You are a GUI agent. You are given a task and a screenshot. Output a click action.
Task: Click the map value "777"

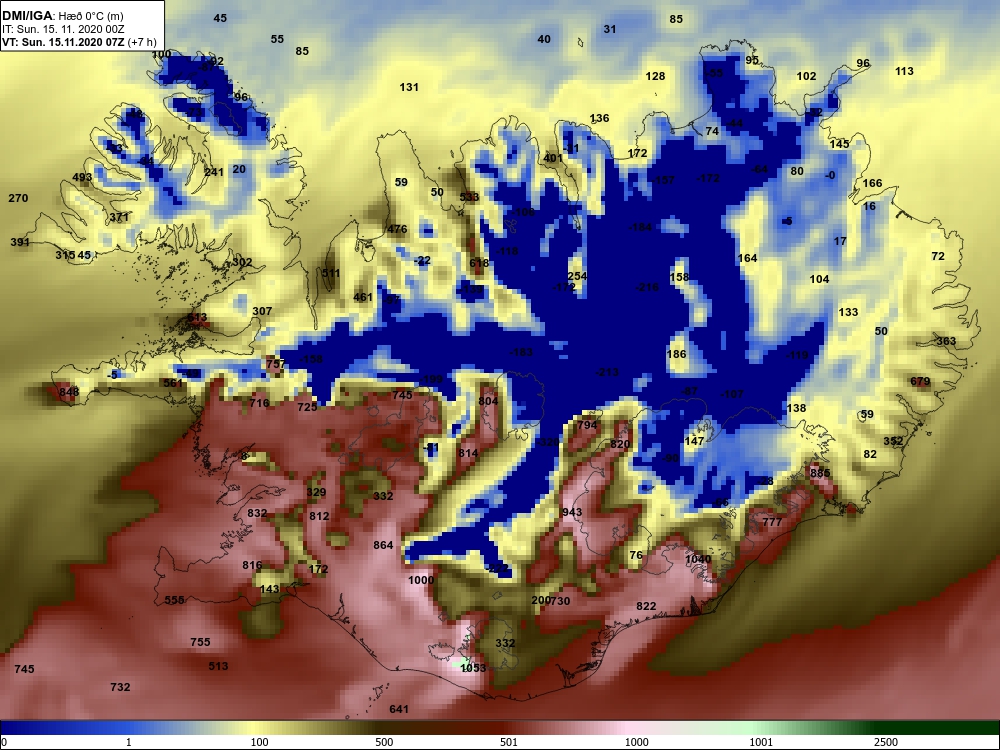tap(772, 522)
